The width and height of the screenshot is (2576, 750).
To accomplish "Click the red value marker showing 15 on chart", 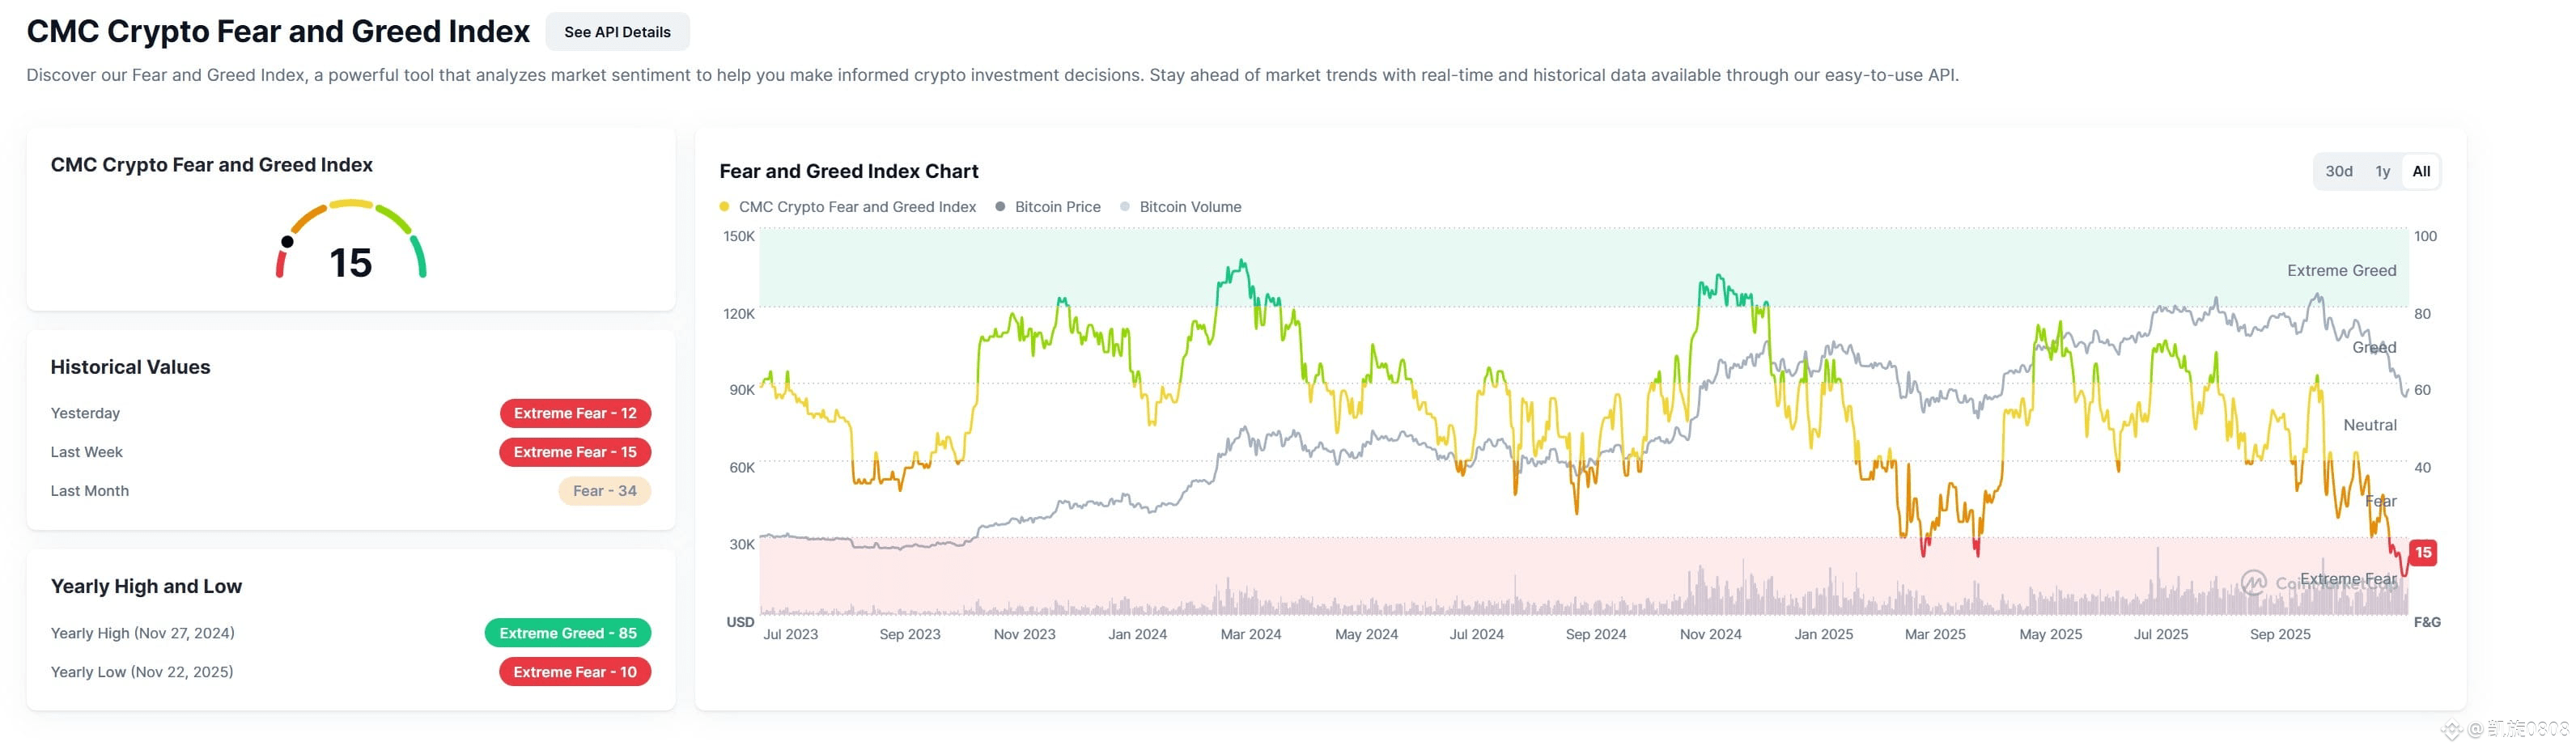I will coord(2424,552).
